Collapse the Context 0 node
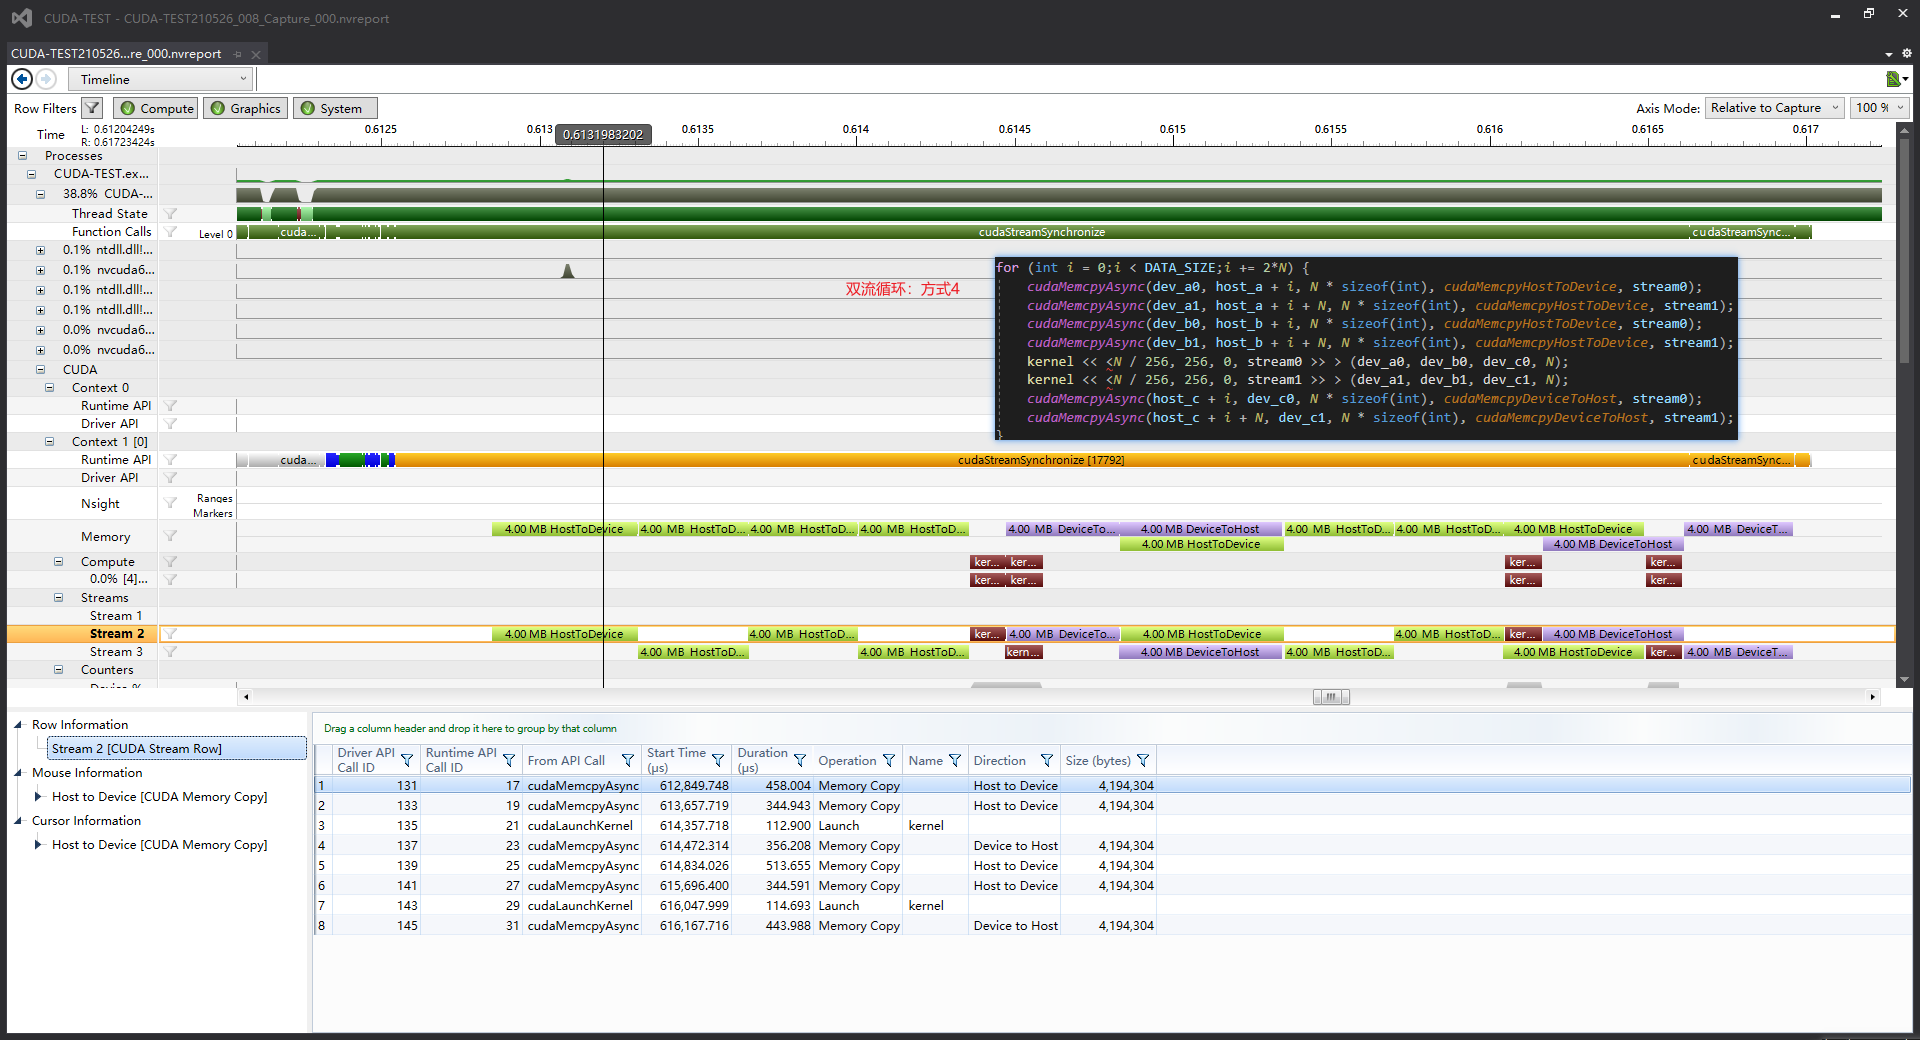 click(49, 388)
